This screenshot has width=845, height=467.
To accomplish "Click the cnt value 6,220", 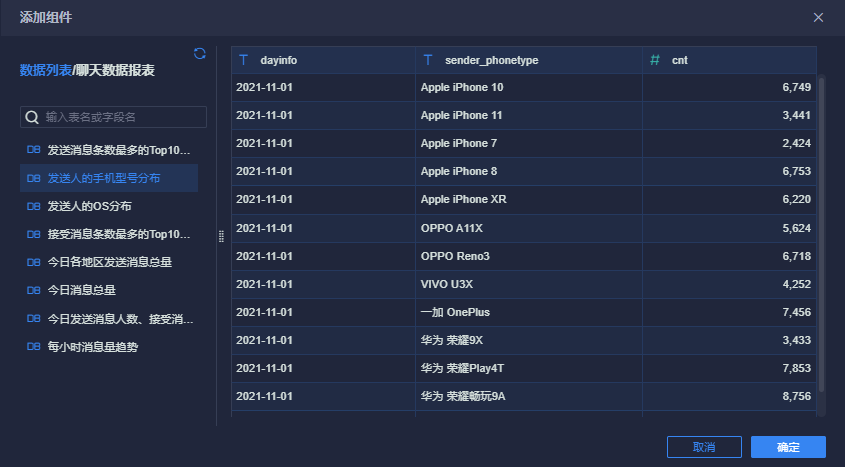I will click(x=796, y=199).
